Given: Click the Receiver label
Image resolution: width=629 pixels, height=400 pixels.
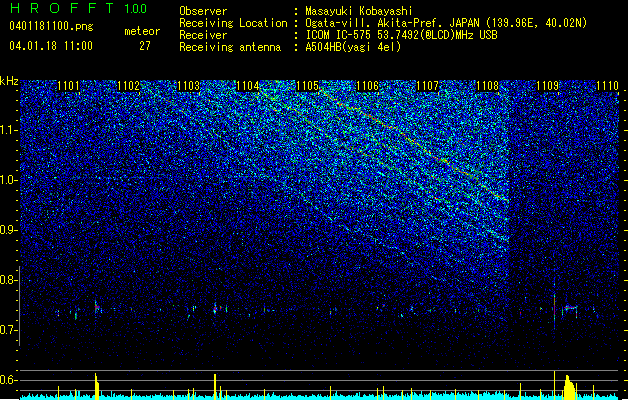Looking at the screenshot, I should click(203, 35).
